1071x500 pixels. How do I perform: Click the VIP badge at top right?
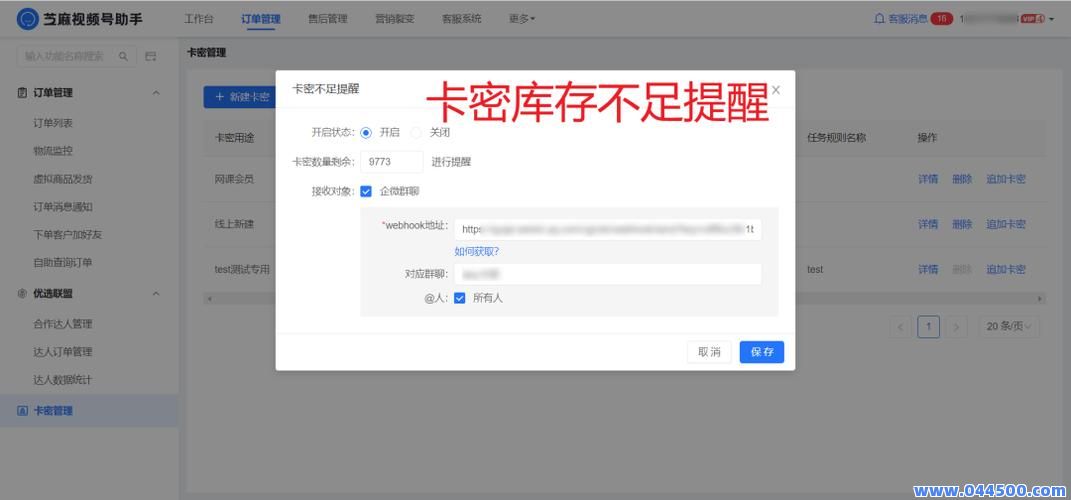click(x=1033, y=19)
